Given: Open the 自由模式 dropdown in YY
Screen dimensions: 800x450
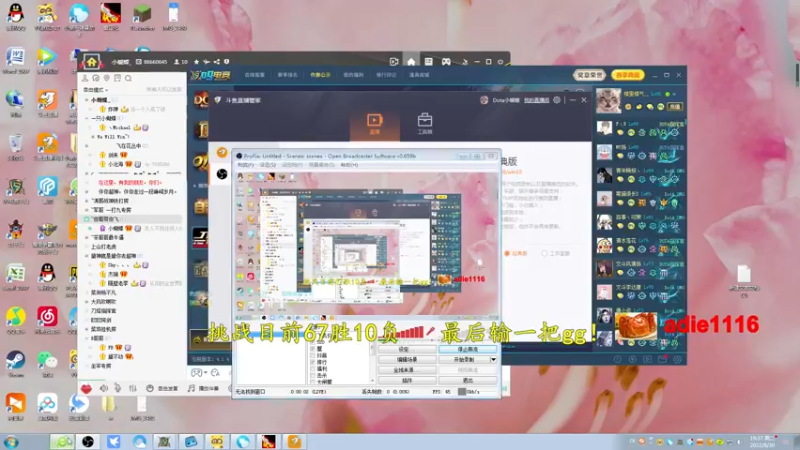Looking at the screenshot, I should tap(96, 90).
